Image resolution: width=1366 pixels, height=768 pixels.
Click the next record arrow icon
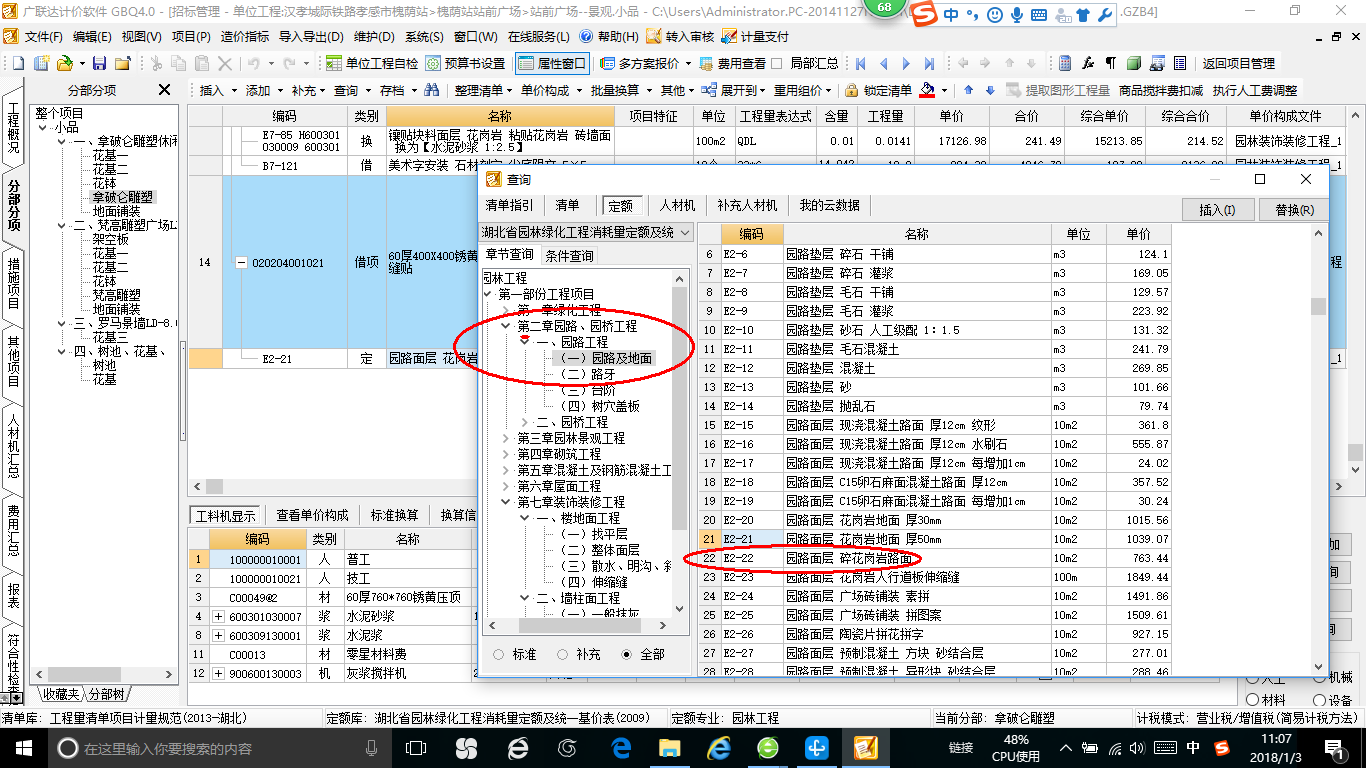[907, 63]
